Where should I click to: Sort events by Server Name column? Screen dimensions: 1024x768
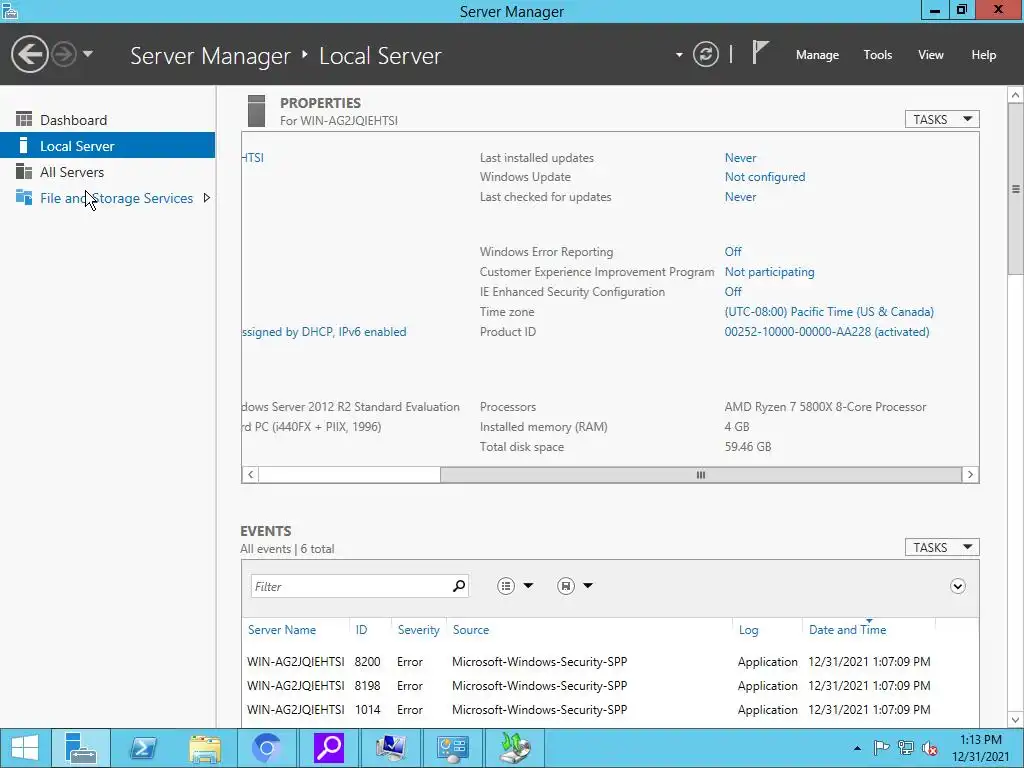coord(281,630)
